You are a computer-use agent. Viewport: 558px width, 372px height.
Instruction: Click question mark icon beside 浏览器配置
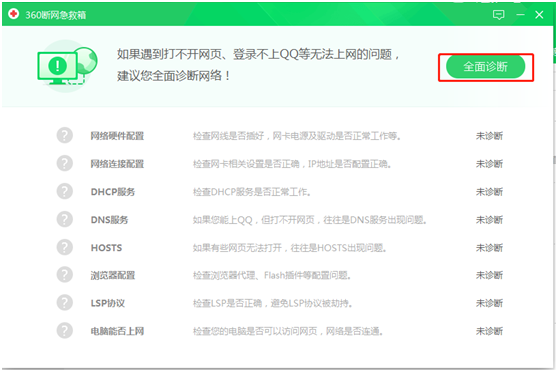65,275
